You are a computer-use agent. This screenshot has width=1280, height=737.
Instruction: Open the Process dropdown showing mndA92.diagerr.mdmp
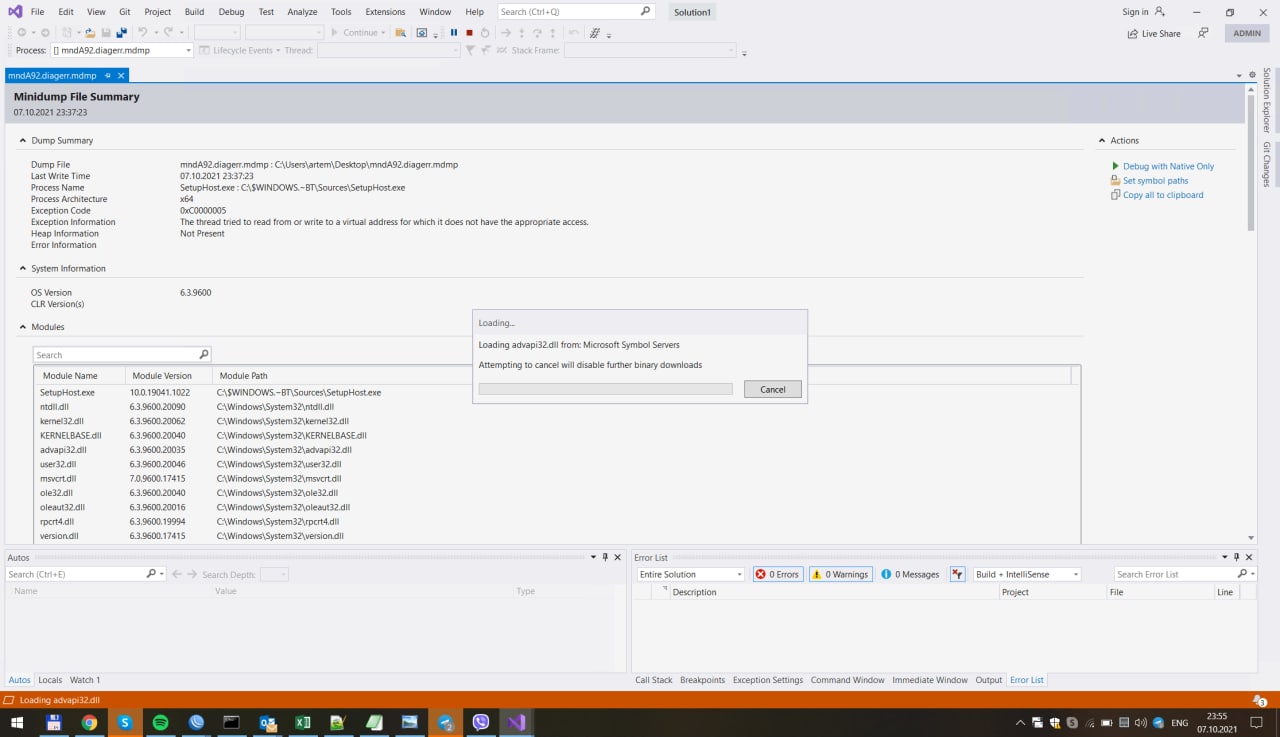[x=122, y=50]
